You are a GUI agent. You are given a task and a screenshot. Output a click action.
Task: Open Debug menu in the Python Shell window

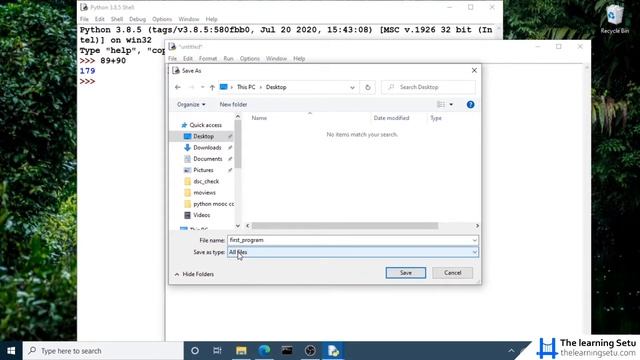pos(137,19)
